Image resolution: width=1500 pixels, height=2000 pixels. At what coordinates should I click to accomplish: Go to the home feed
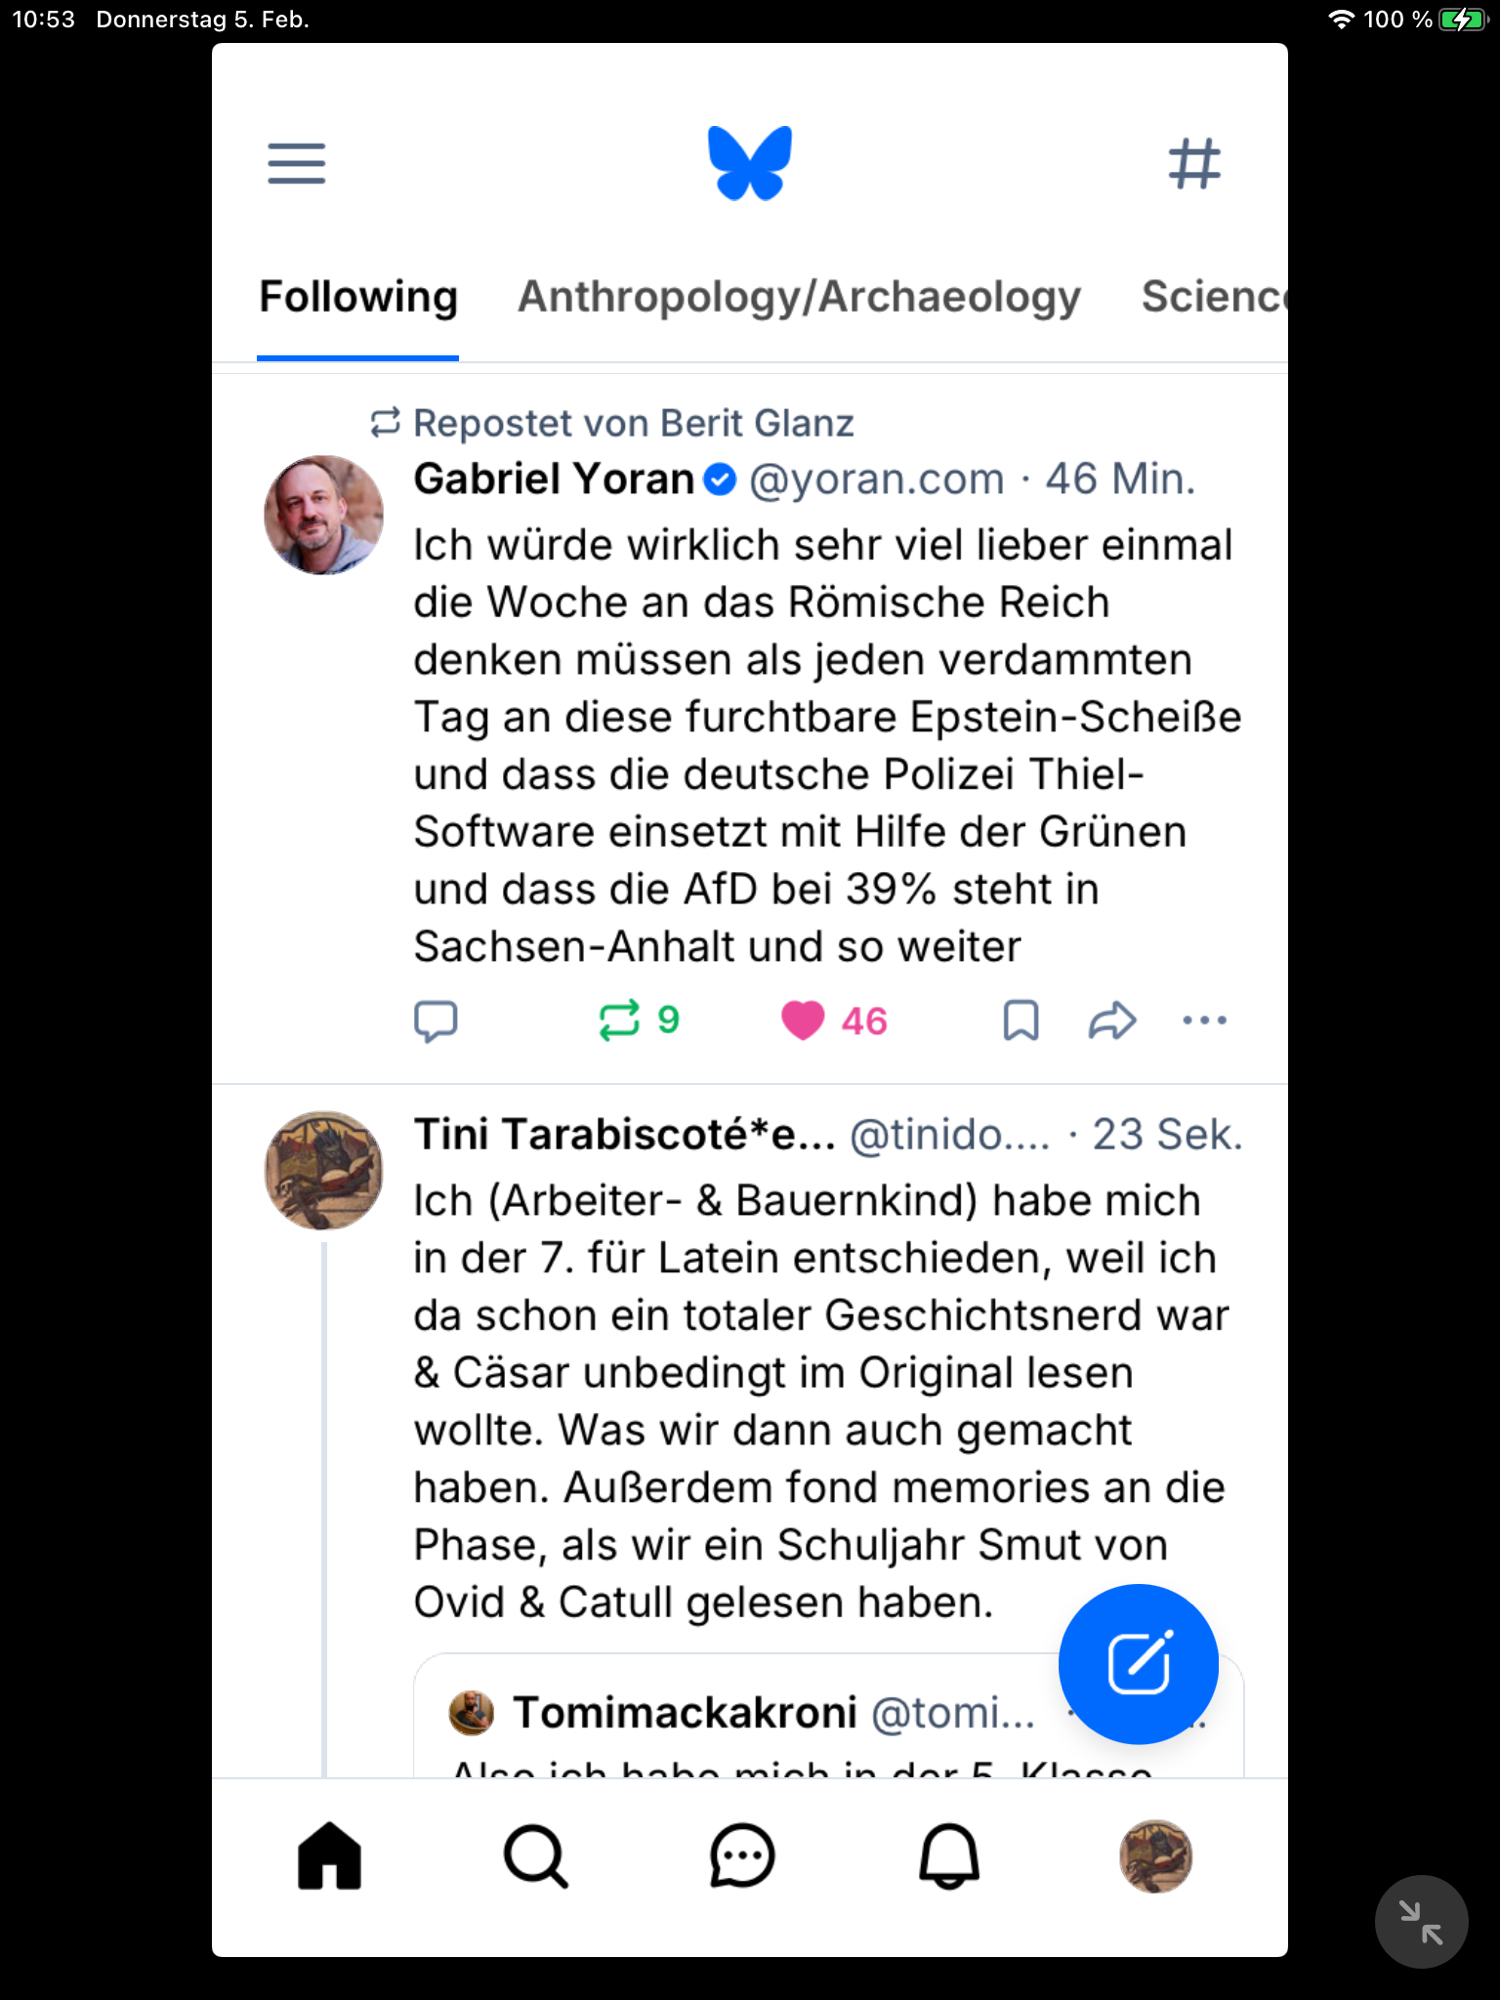point(329,1857)
